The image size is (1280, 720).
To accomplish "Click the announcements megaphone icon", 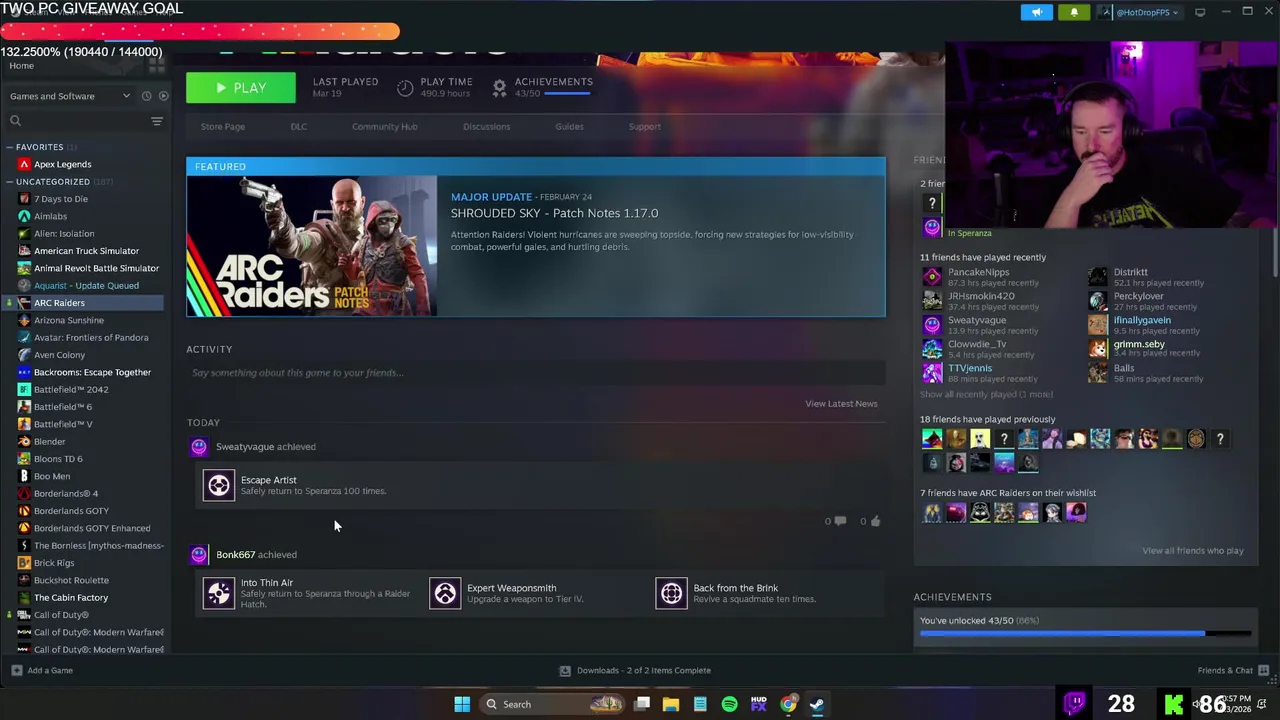I will 1037,12.
